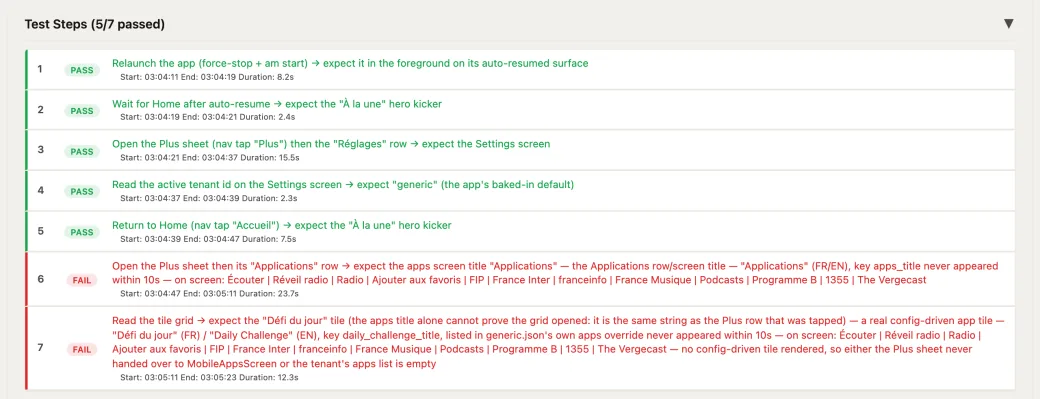Click the FAIL badge of step 6

point(82,280)
